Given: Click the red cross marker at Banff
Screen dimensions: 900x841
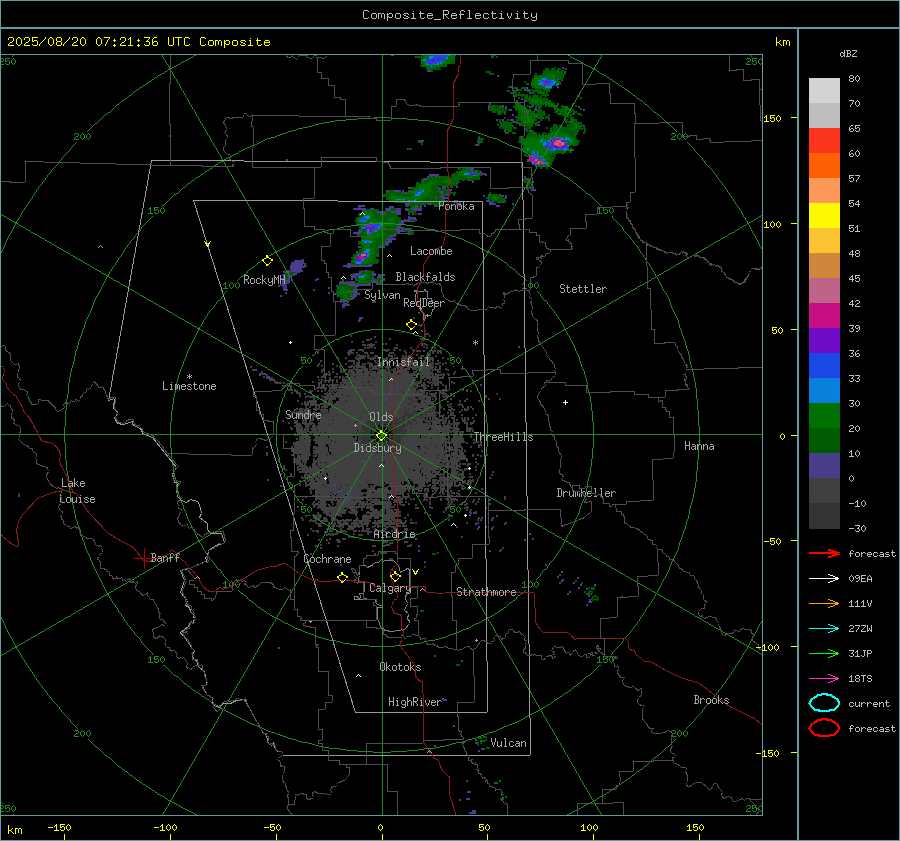Looking at the screenshot, I should pyautogui.click(x=143, y=558).
